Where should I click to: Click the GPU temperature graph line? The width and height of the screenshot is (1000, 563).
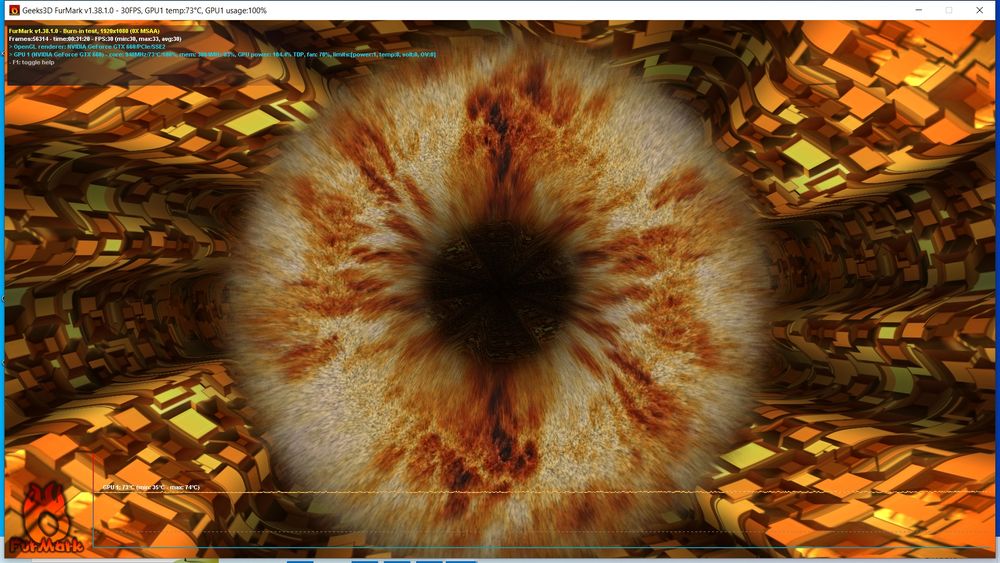click(x=542, y=492)
